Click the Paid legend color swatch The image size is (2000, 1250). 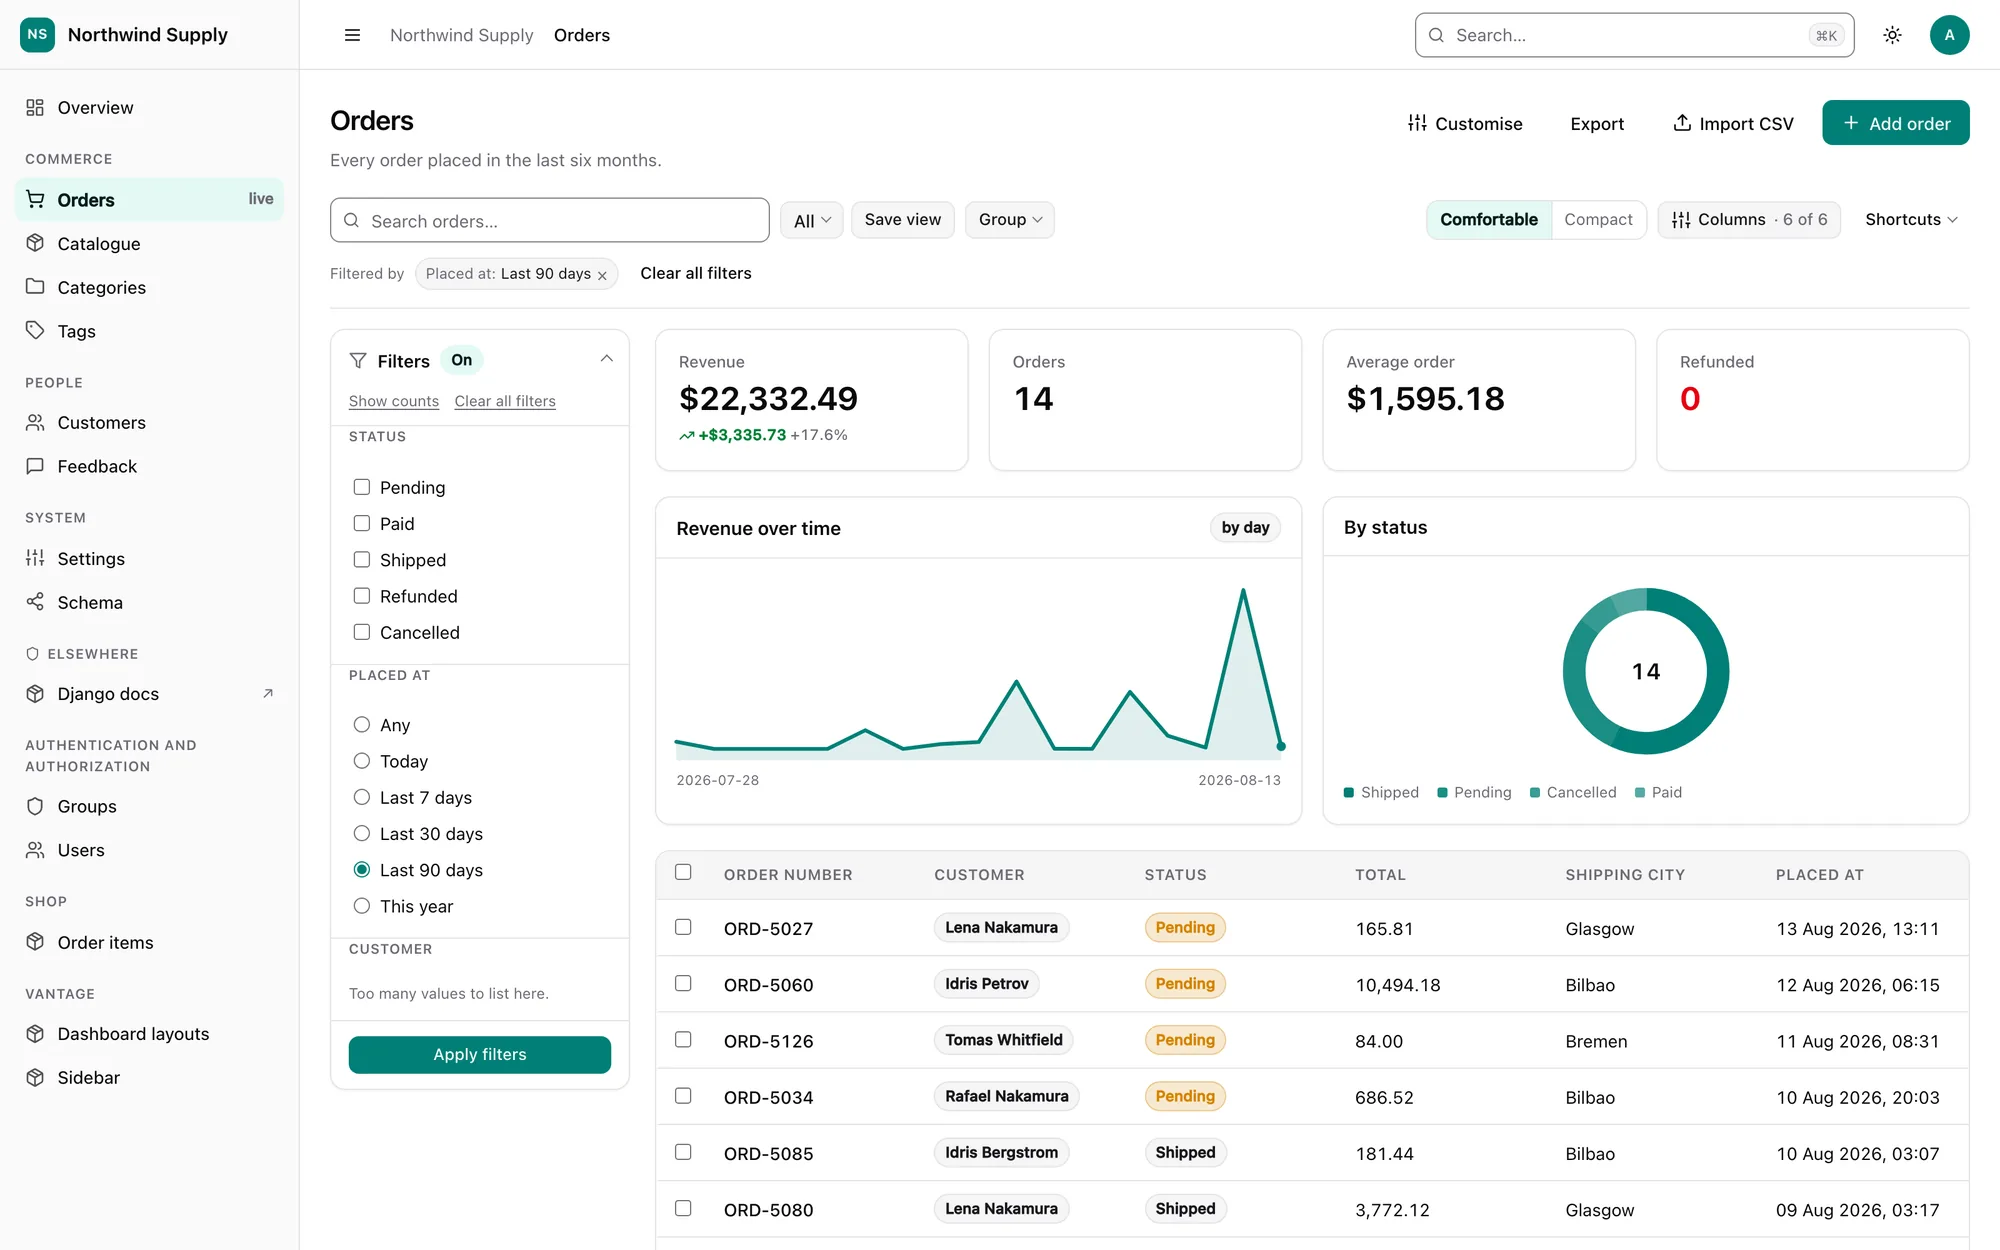(x=1640, y=793)
